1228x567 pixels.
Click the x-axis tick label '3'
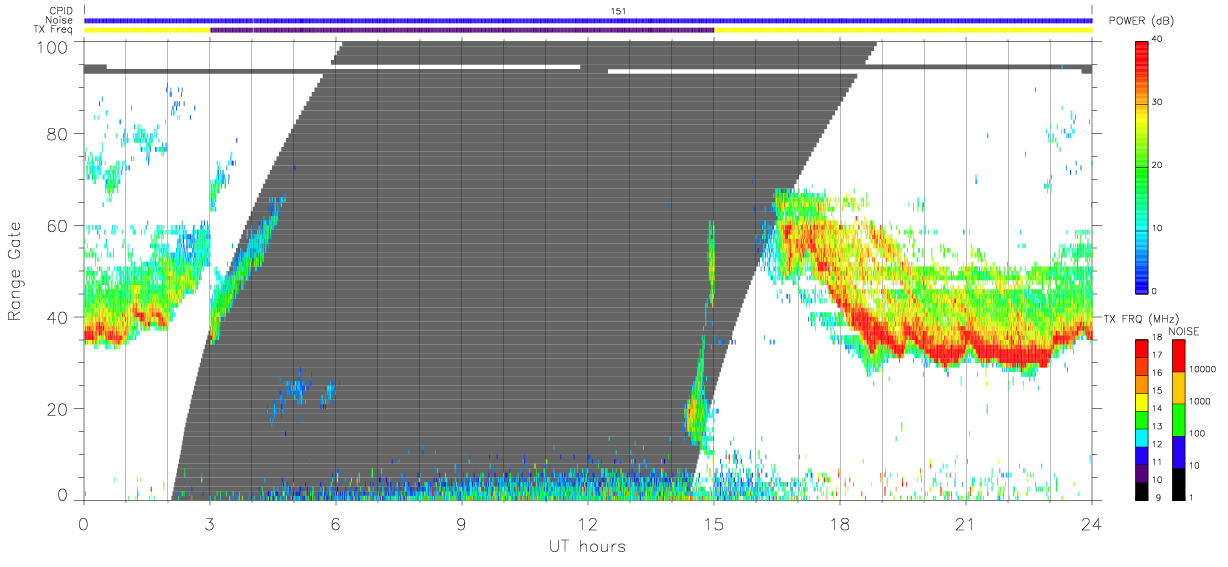[x=209, y=524]
